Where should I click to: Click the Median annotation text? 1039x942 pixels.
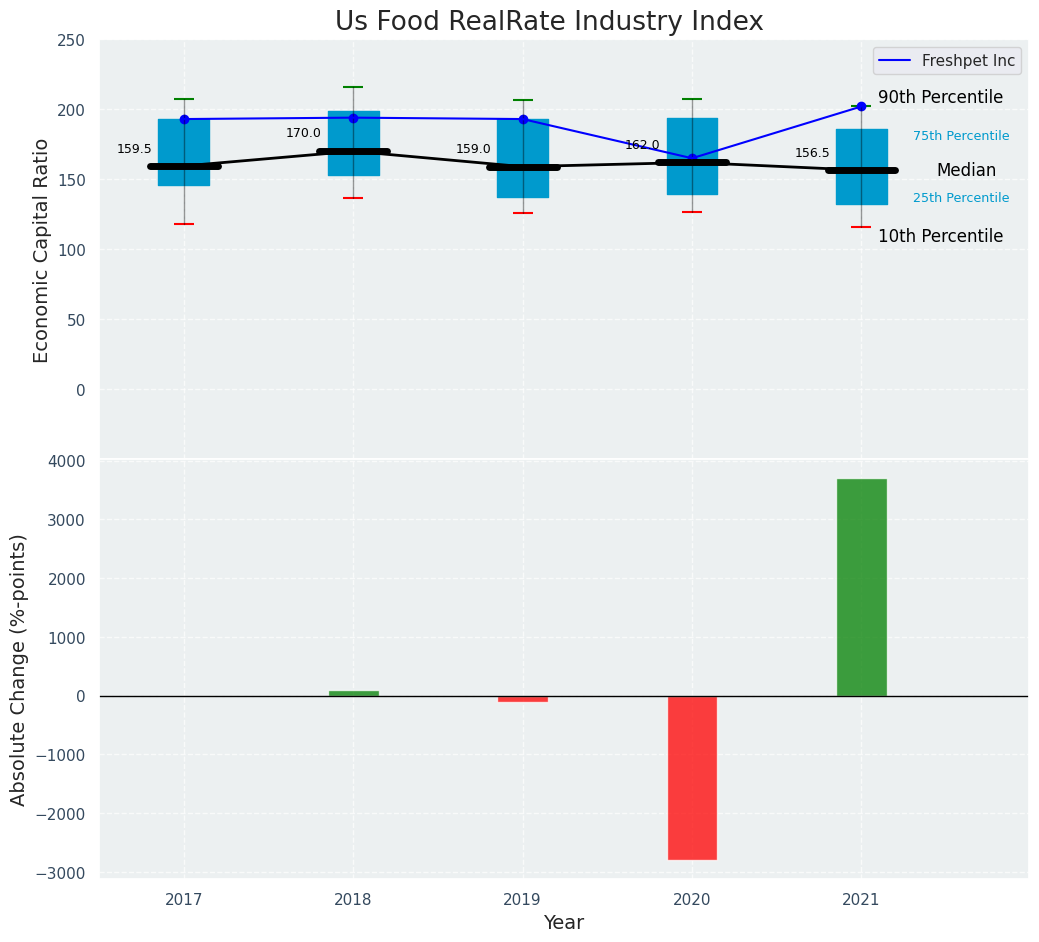966,170
